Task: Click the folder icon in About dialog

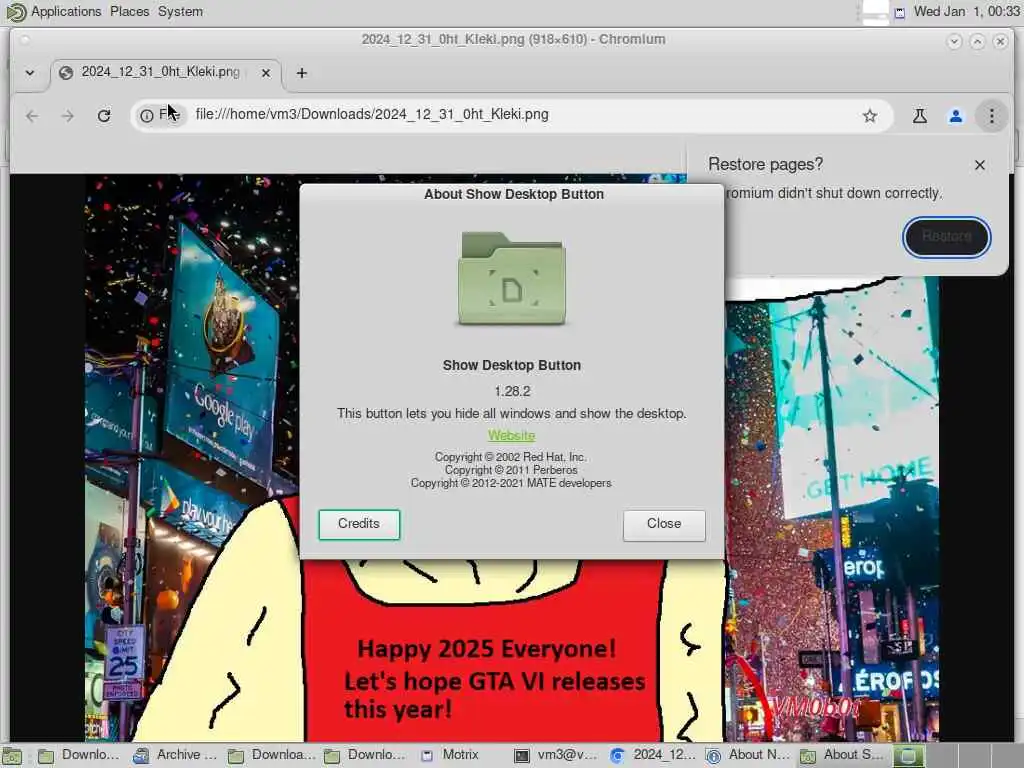Action: click(512, 279)
